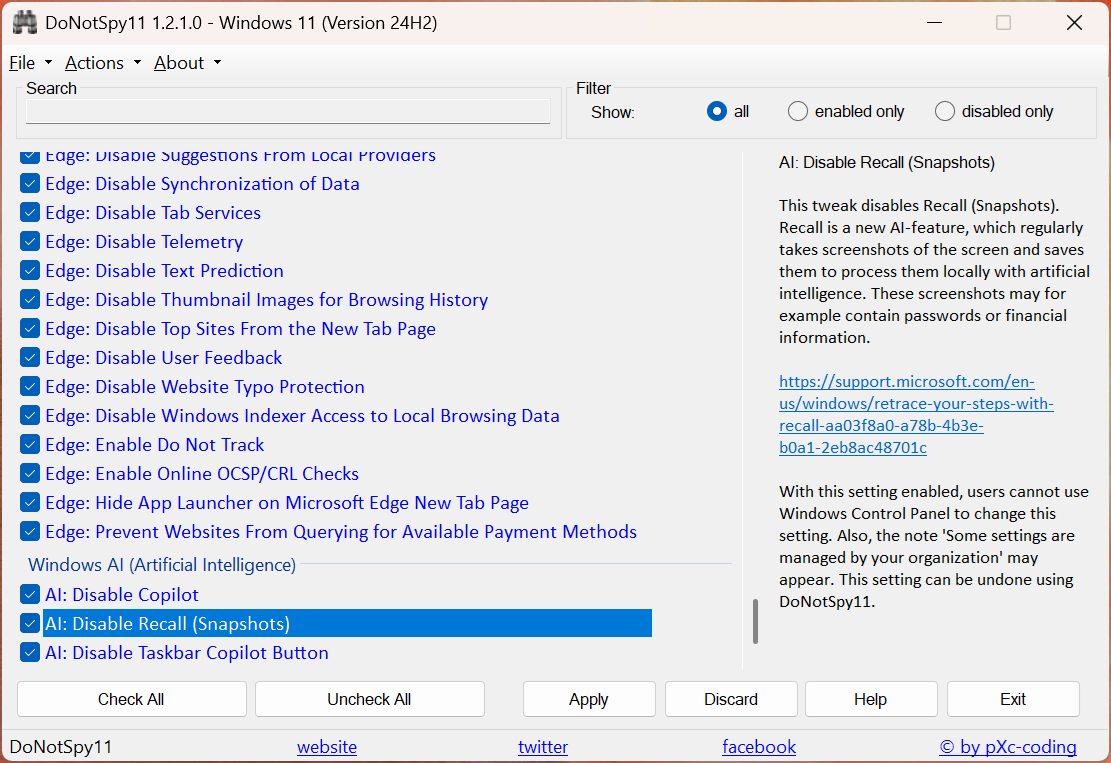1111x763 pixels.
Task: Click the Search input field
Action: click(x=288, y=111)
